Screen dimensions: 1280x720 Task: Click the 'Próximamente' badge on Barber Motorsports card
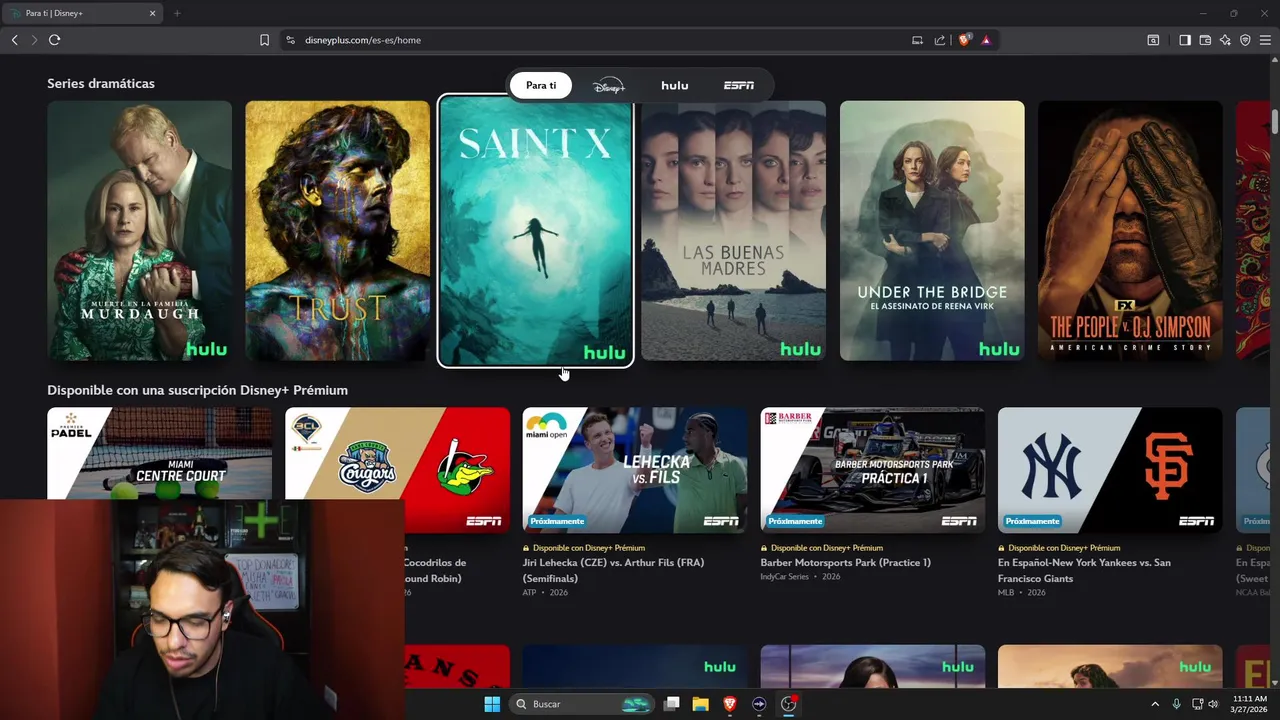pos(795,521)
